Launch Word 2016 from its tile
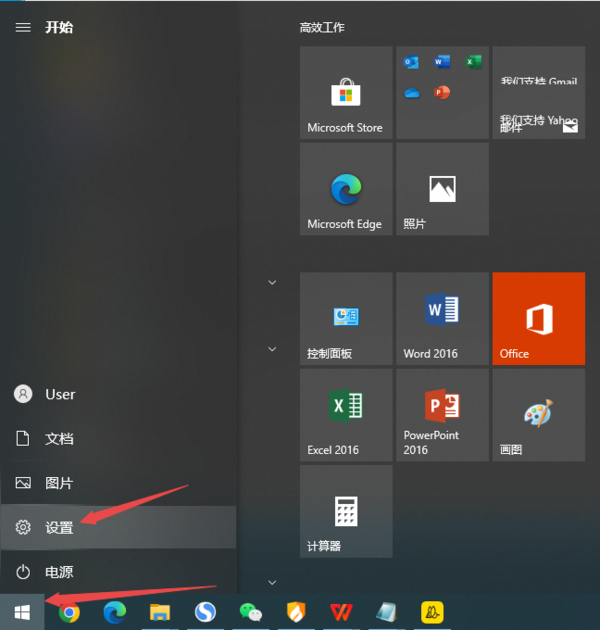Viewport: 600px width, 630px height. pyautogui.click(x=442, y=318)
